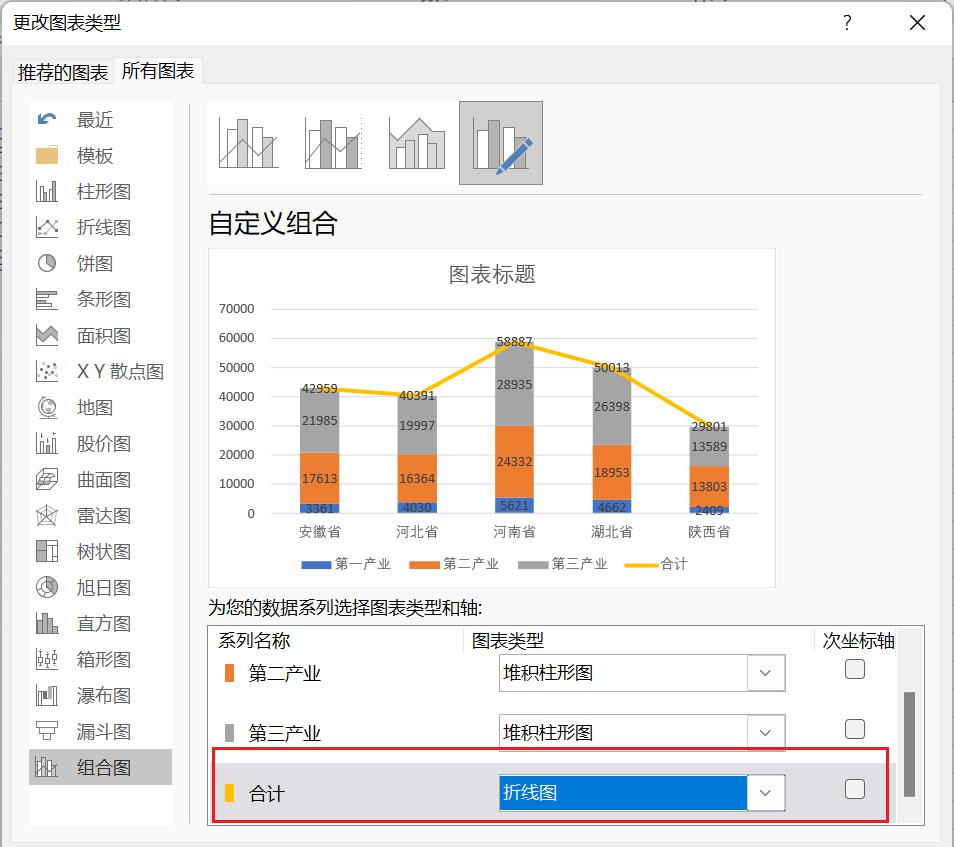Click the yellow swatch beside 合计
The height and width of the screenshot is (847, 954).
point(229,793)
